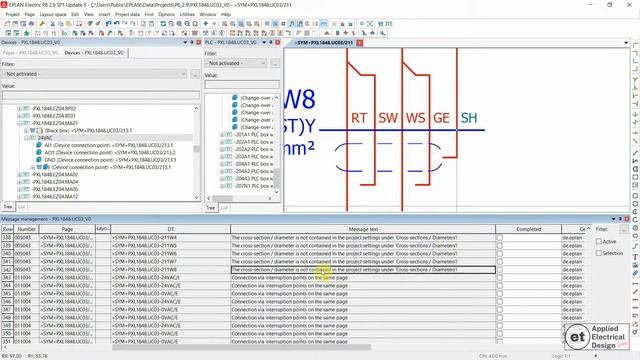Select the T-node connection symbol in right toolbar
This screenshot has width=640, height=360.
coord(636,79)
